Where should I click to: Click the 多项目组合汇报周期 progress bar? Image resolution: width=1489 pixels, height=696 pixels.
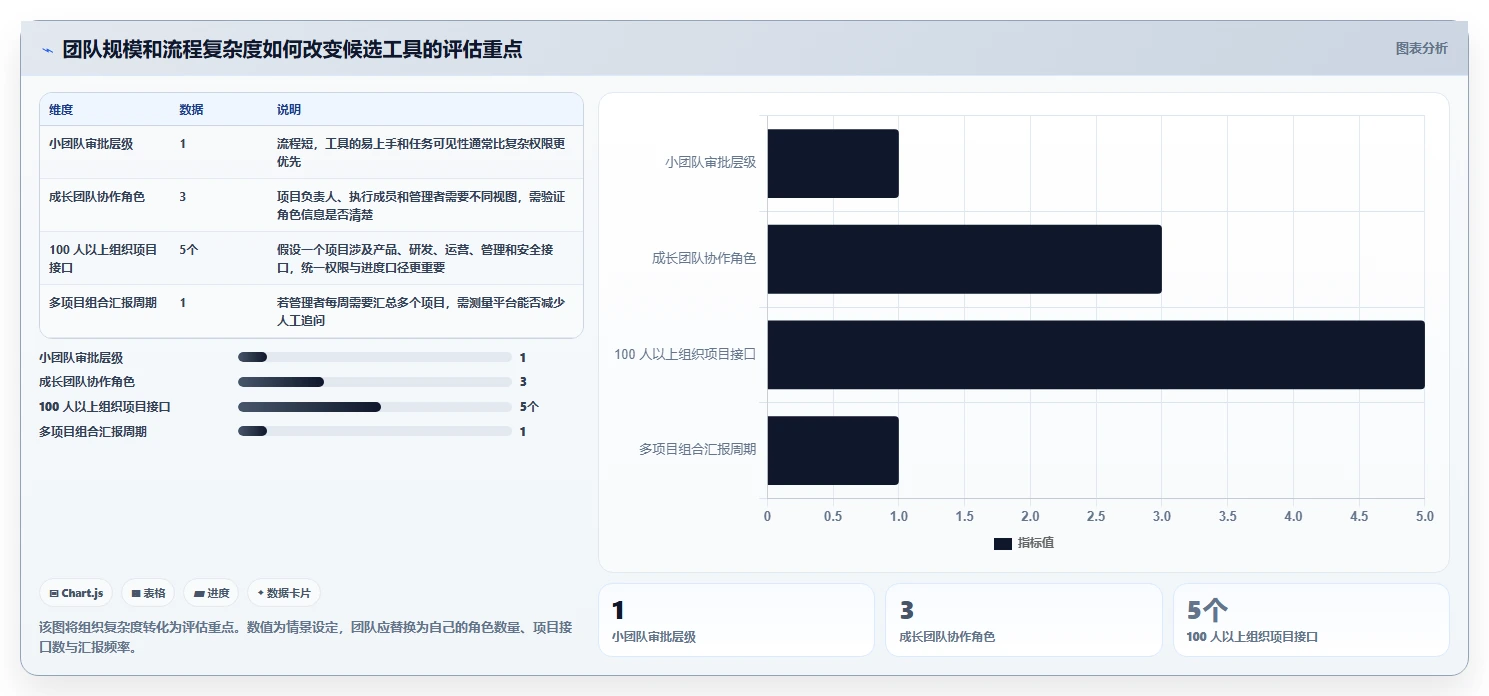pos(374,432)
